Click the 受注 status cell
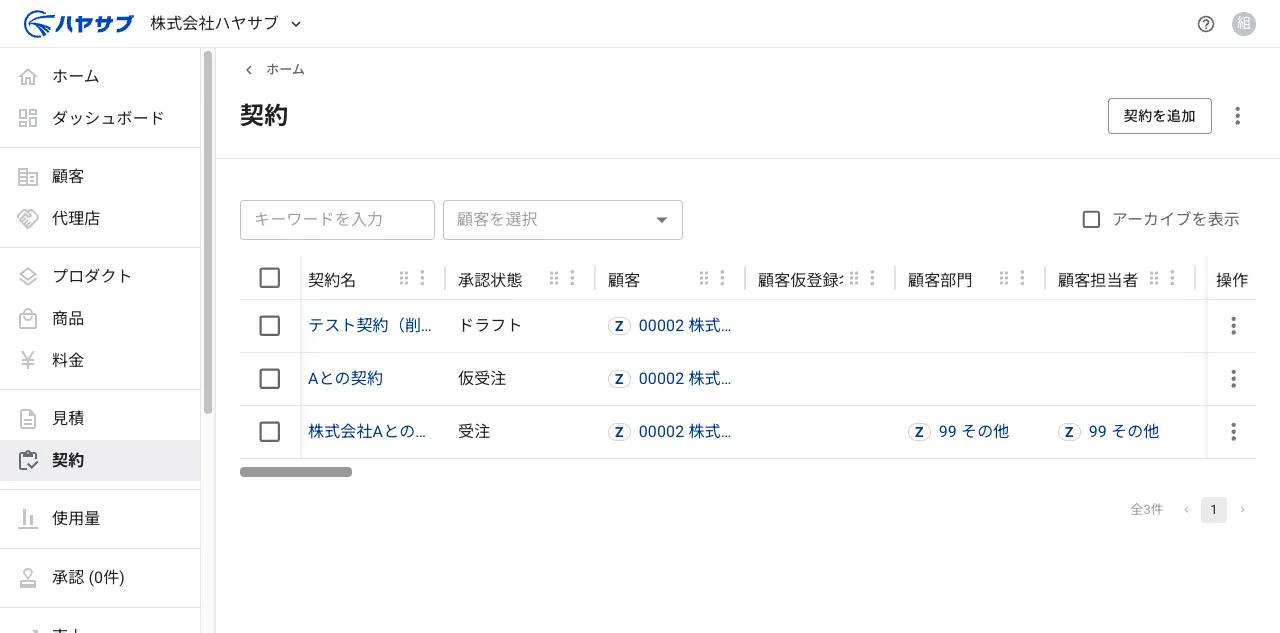Viewport: 1280px width, 633px height. 474,432
